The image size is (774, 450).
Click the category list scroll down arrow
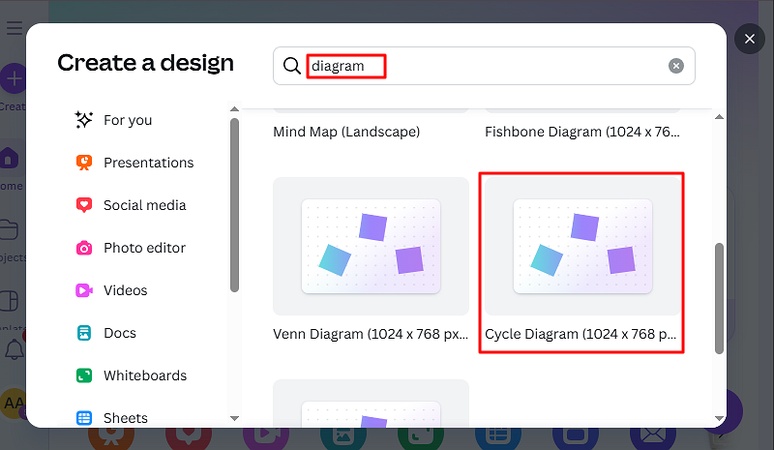click(x=234, y=418)
